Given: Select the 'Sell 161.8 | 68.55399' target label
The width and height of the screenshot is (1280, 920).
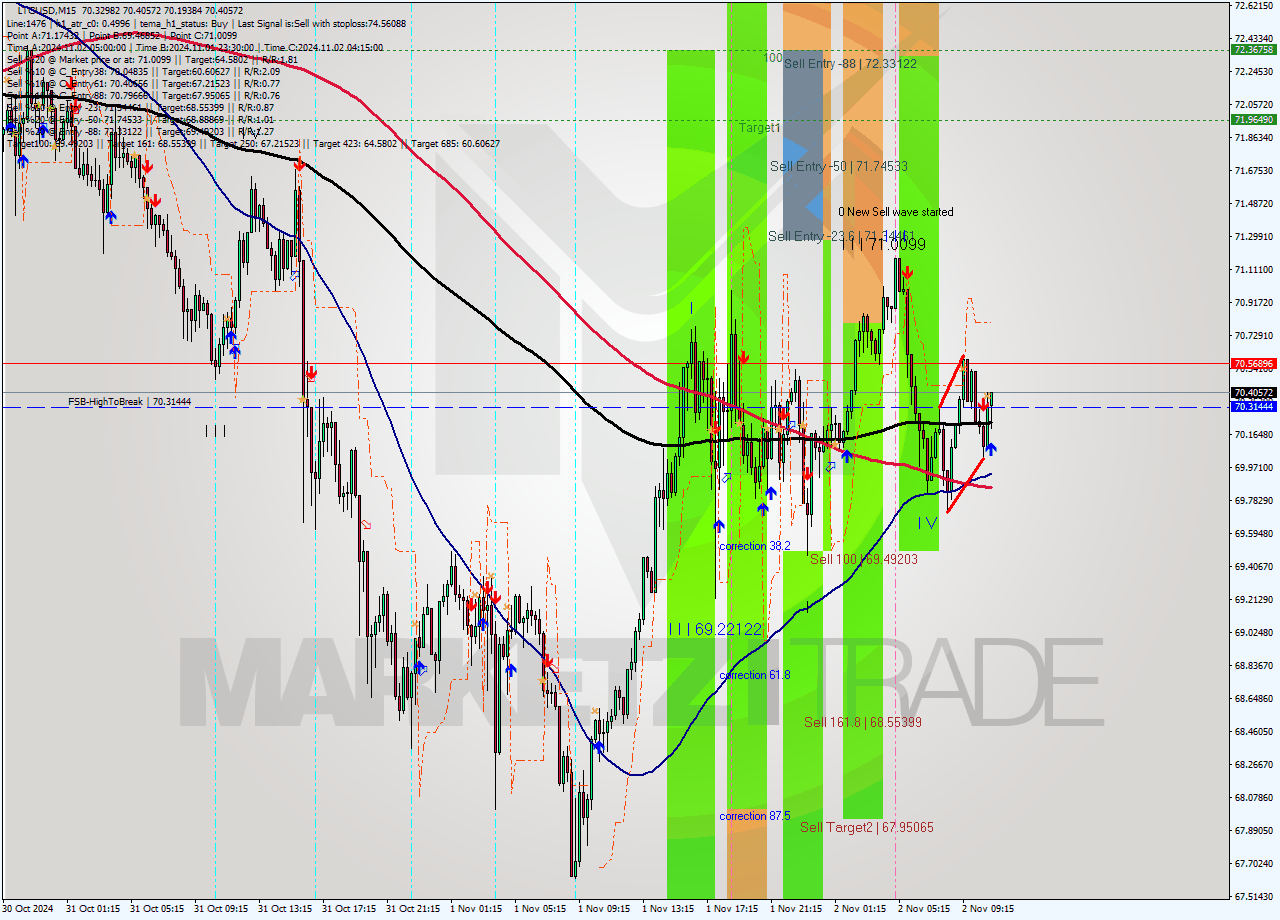Looking at the screenshot, I should click(x=863, y=722).
